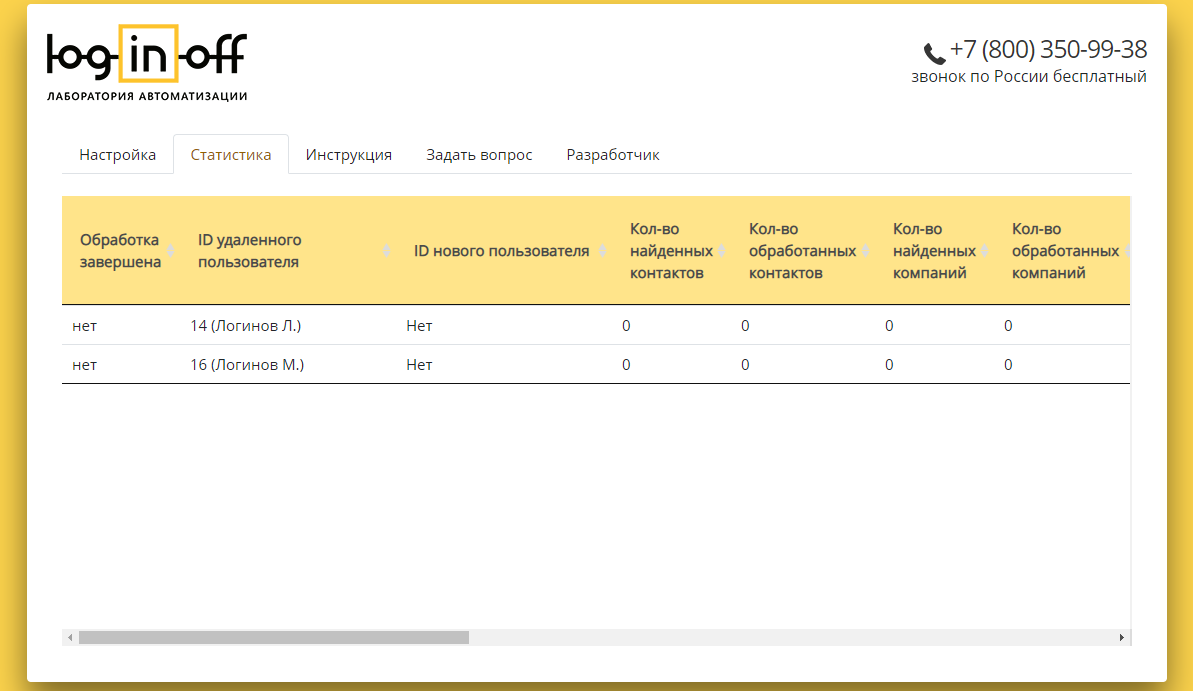Screen dimensions: 1193x691
Task: Click sort icon on 'Кол-во найденных компаний'
Action: pyautogui.click(x=984, y=250)
